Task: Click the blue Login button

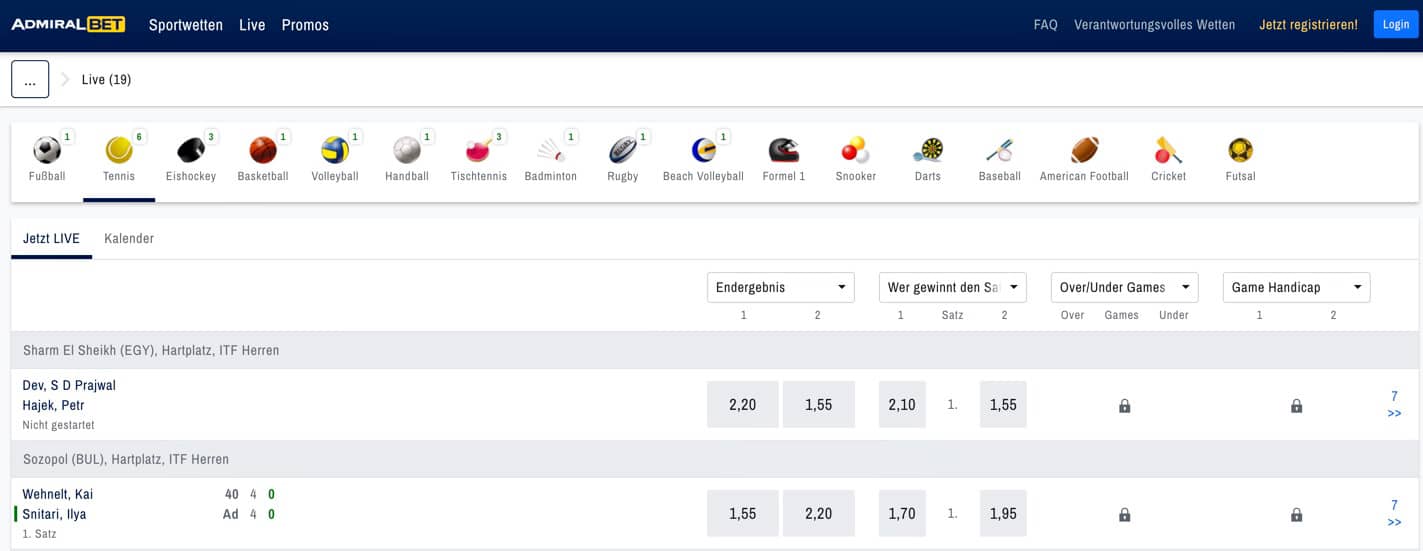Action: pos(1395,25)
